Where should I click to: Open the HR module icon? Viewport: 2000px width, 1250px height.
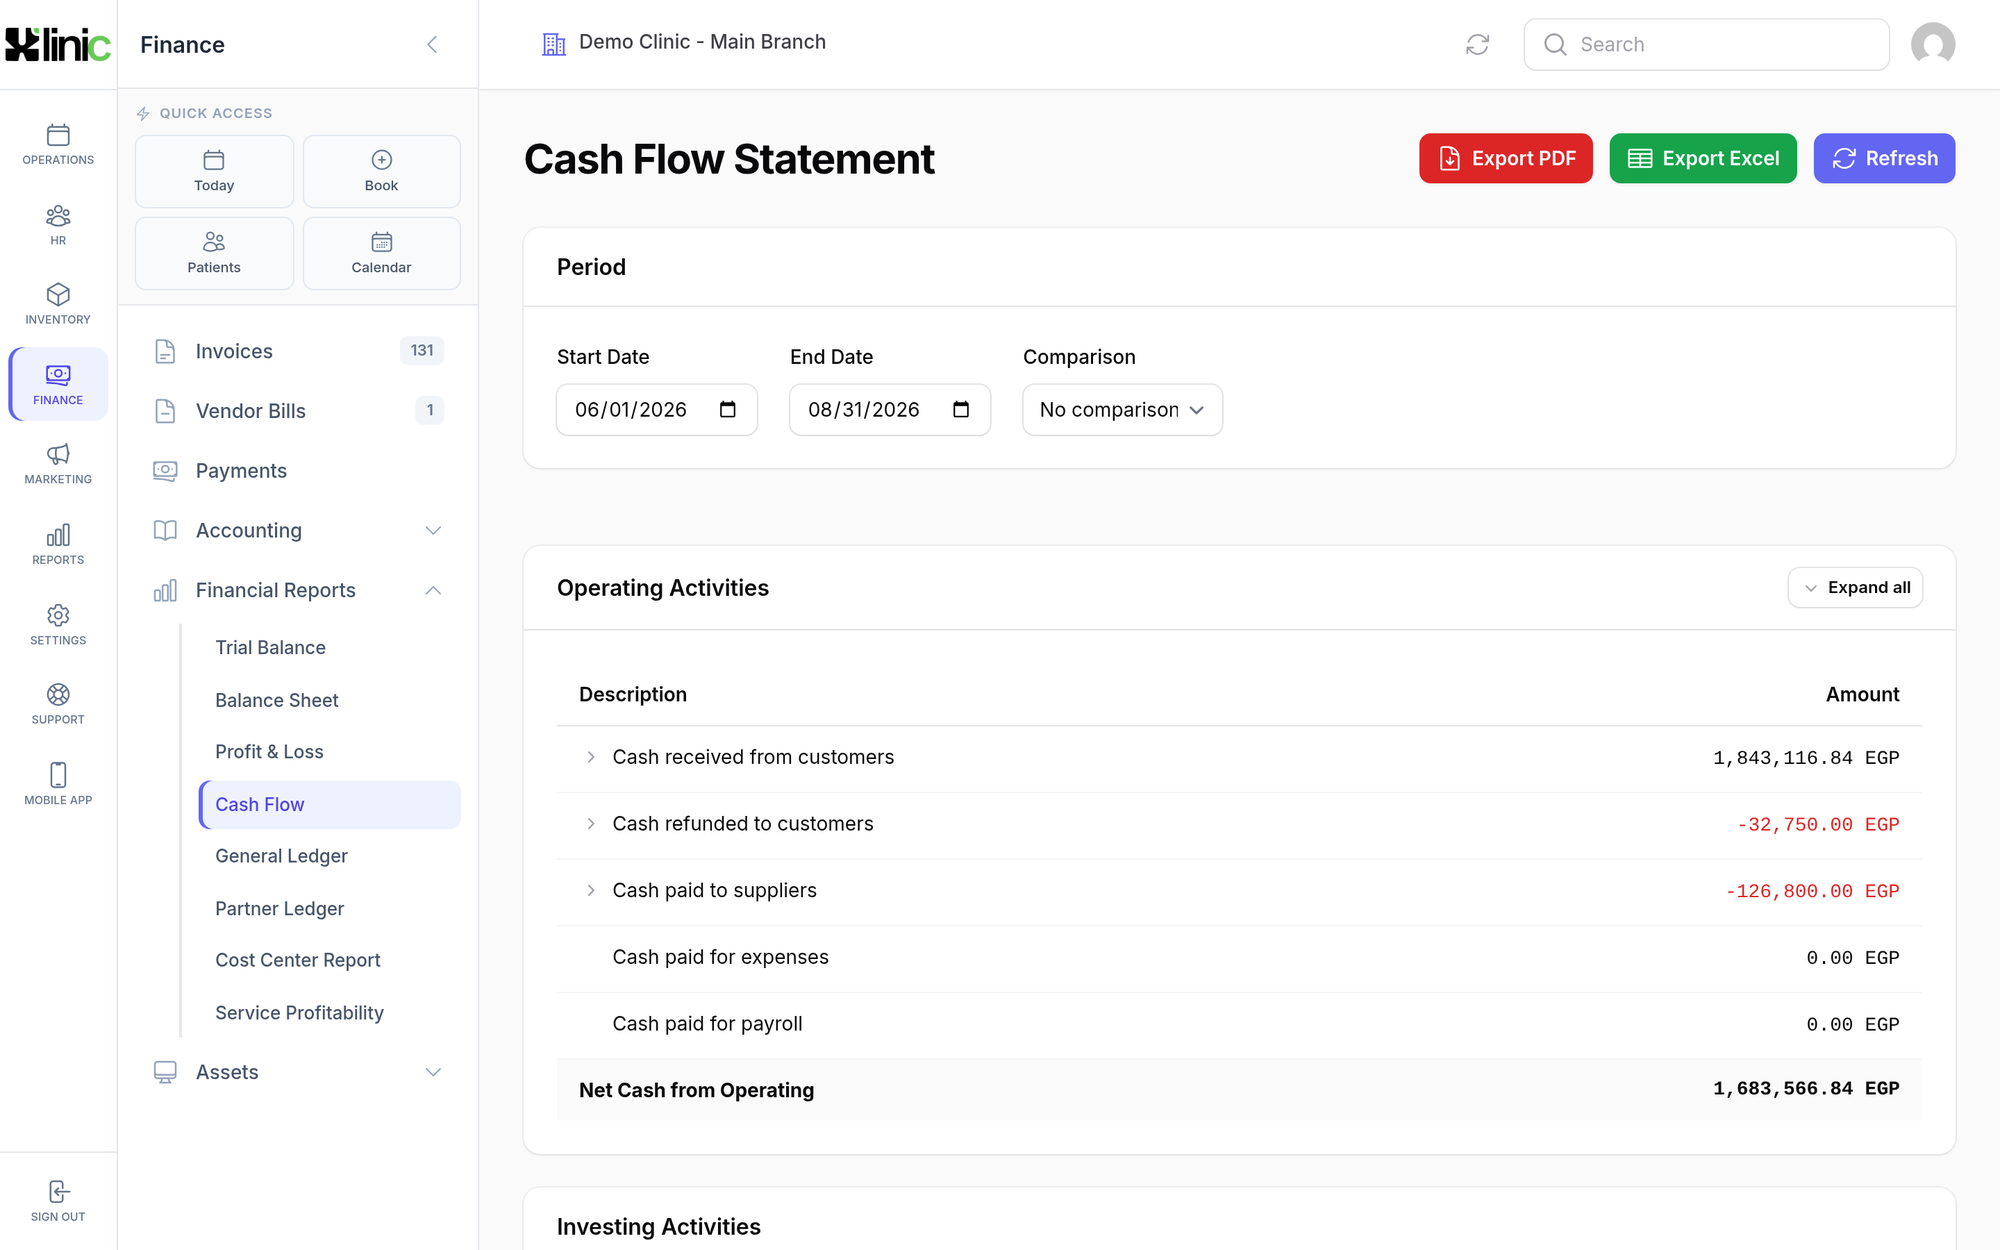coord(58,216)
